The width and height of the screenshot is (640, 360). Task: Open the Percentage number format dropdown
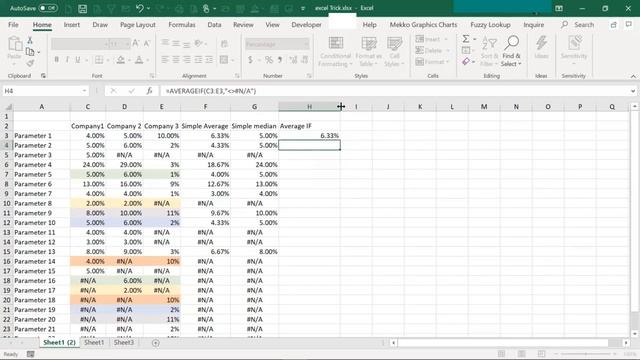pos(306,44)
